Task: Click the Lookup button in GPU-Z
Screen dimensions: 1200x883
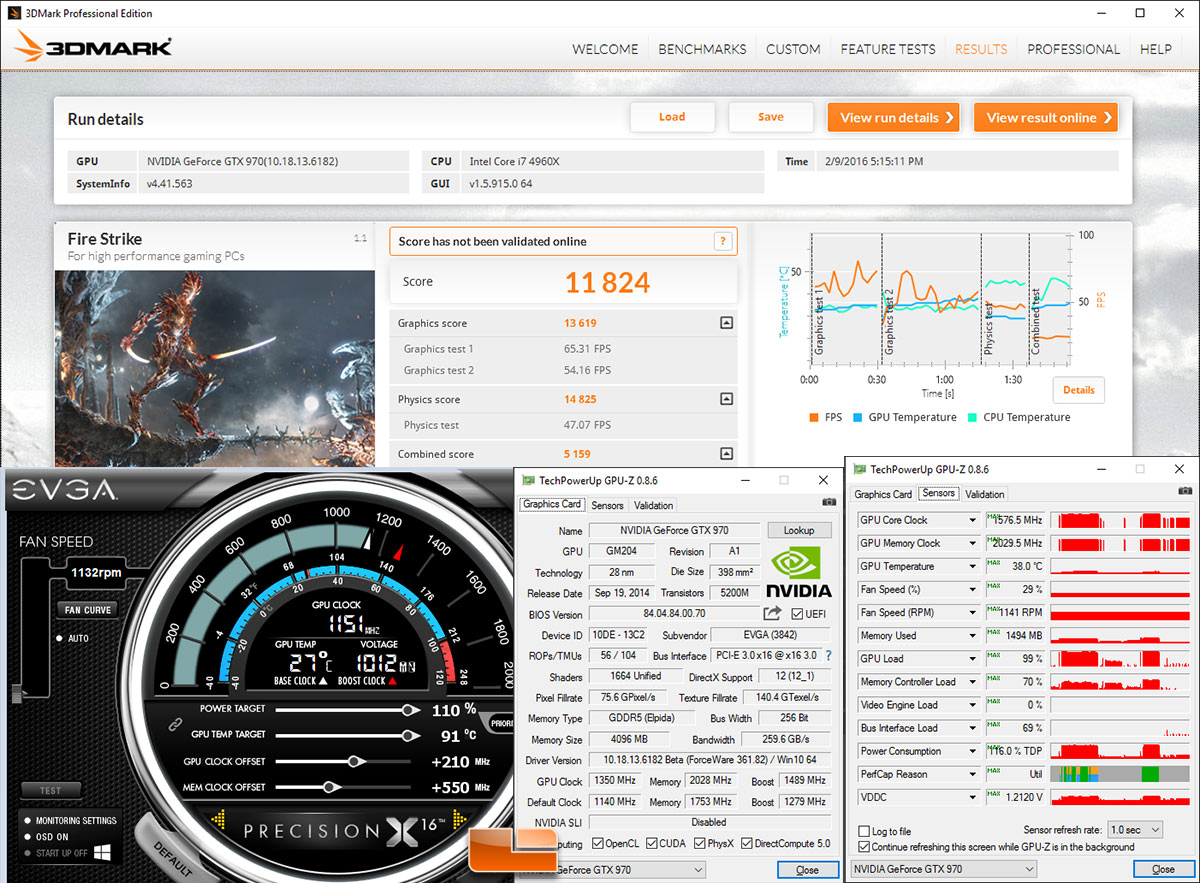Action: (x=799, y=530)
